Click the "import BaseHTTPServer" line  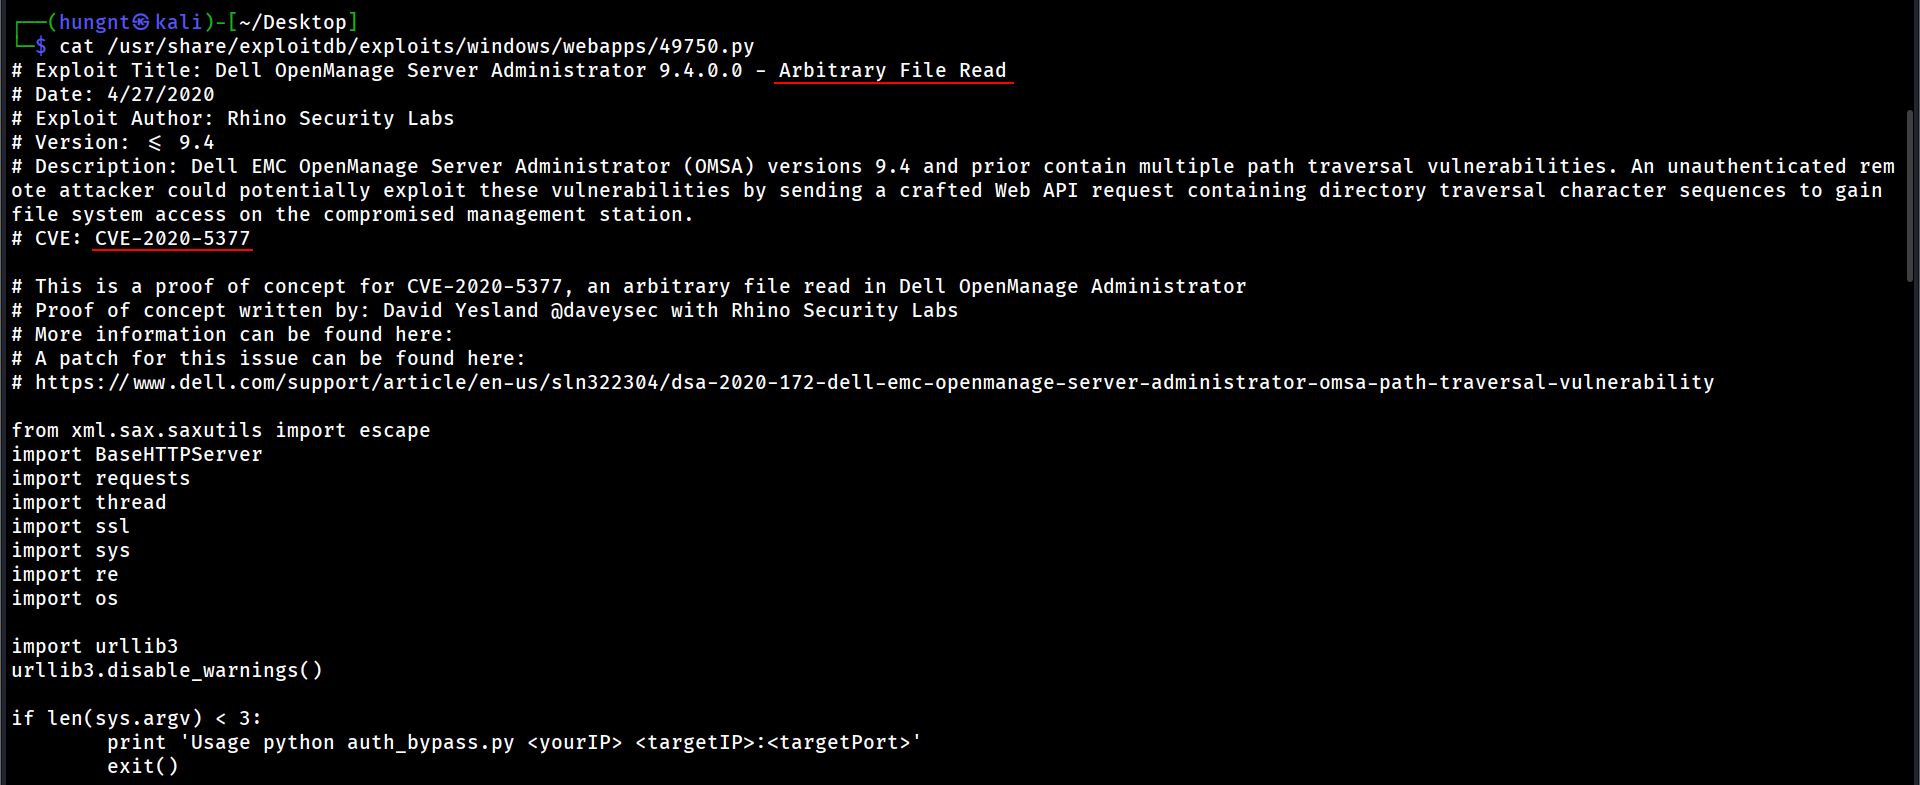point(136,455)
